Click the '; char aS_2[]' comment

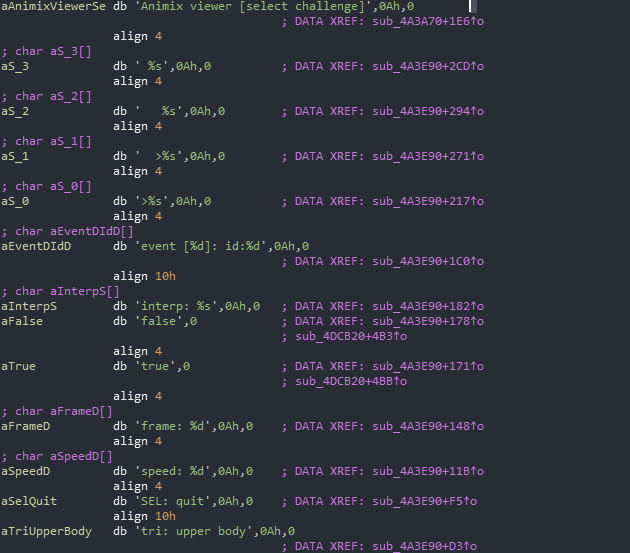(x=47, y=96)
